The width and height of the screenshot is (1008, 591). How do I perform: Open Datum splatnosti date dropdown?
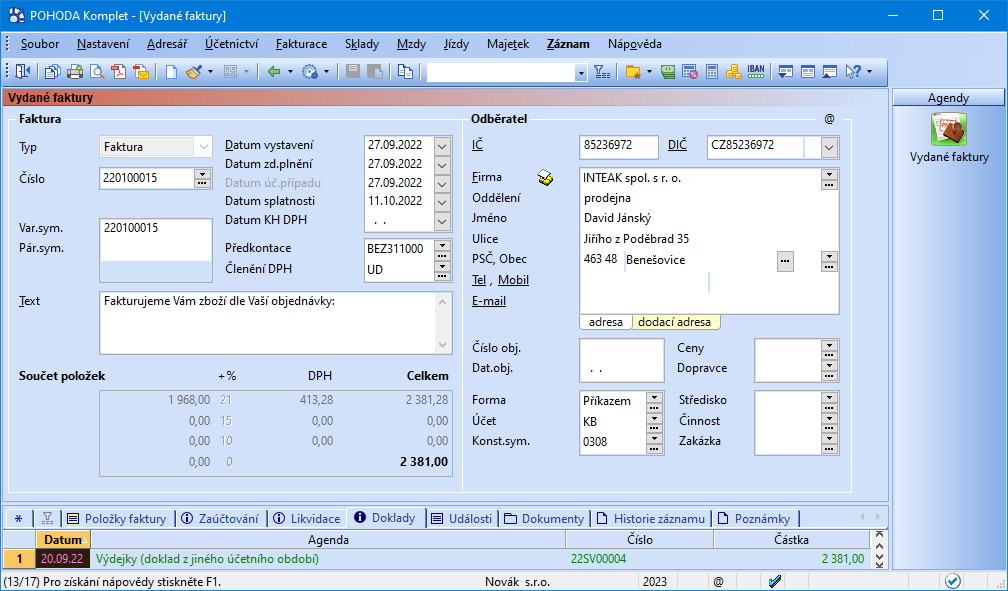[x=442, y=202]
